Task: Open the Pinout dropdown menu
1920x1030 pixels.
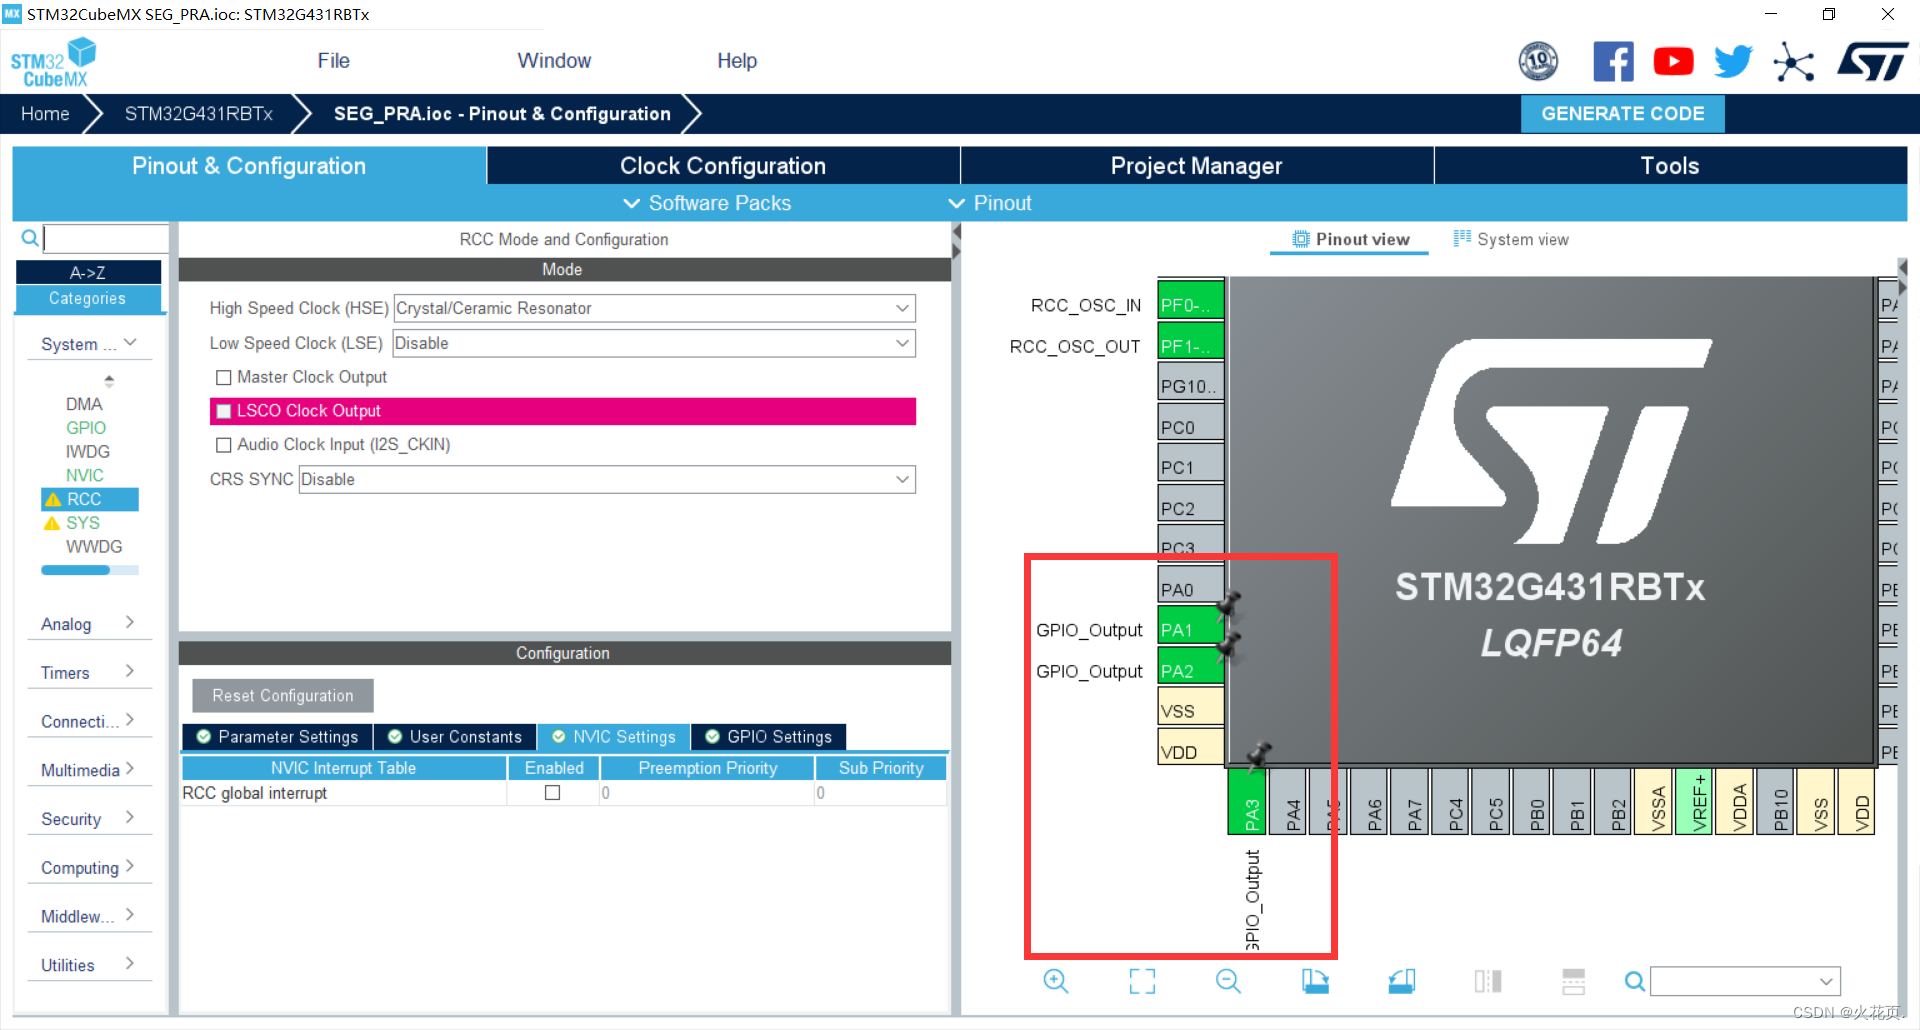Action: coord(989,203)
